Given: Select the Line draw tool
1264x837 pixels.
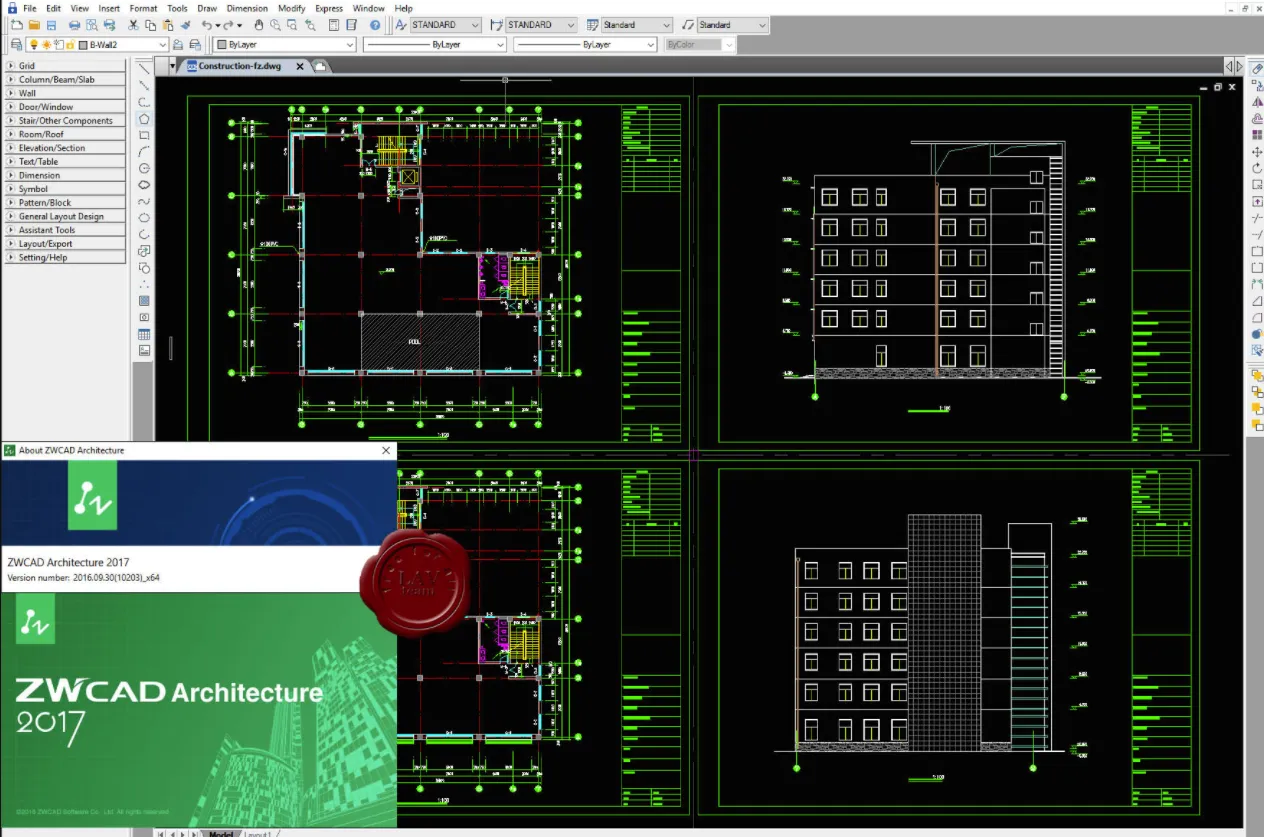Looking at the screenshot, I should (x=144, y=67).
